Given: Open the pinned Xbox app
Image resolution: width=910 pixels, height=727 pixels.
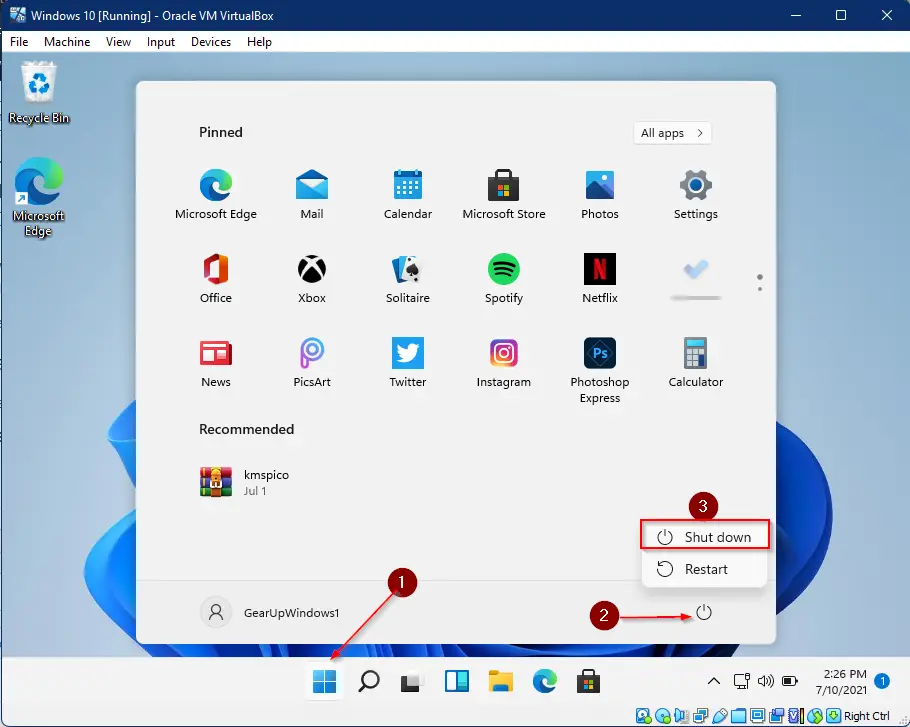Looking at the screenshot, I should [312, 279].
